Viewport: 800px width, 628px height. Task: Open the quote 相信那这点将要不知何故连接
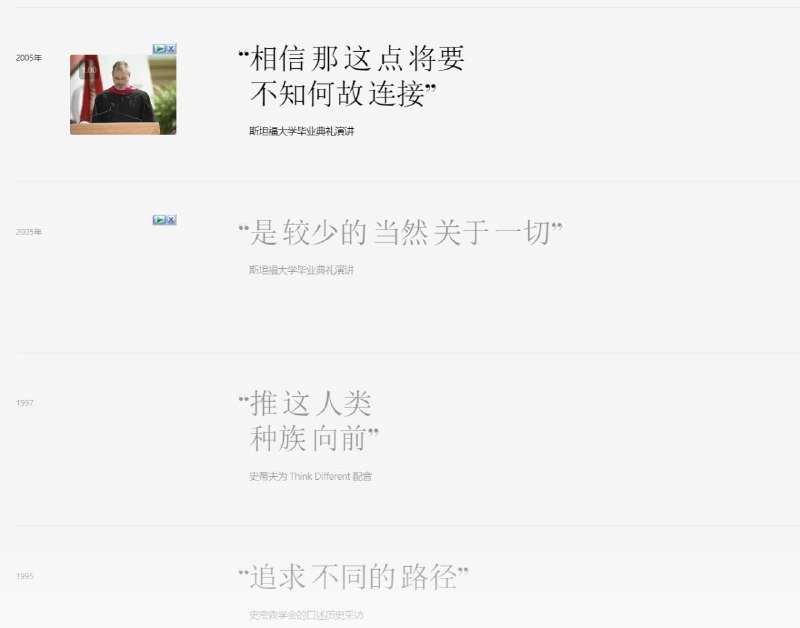pyautogui.click(x=355, y=75)
